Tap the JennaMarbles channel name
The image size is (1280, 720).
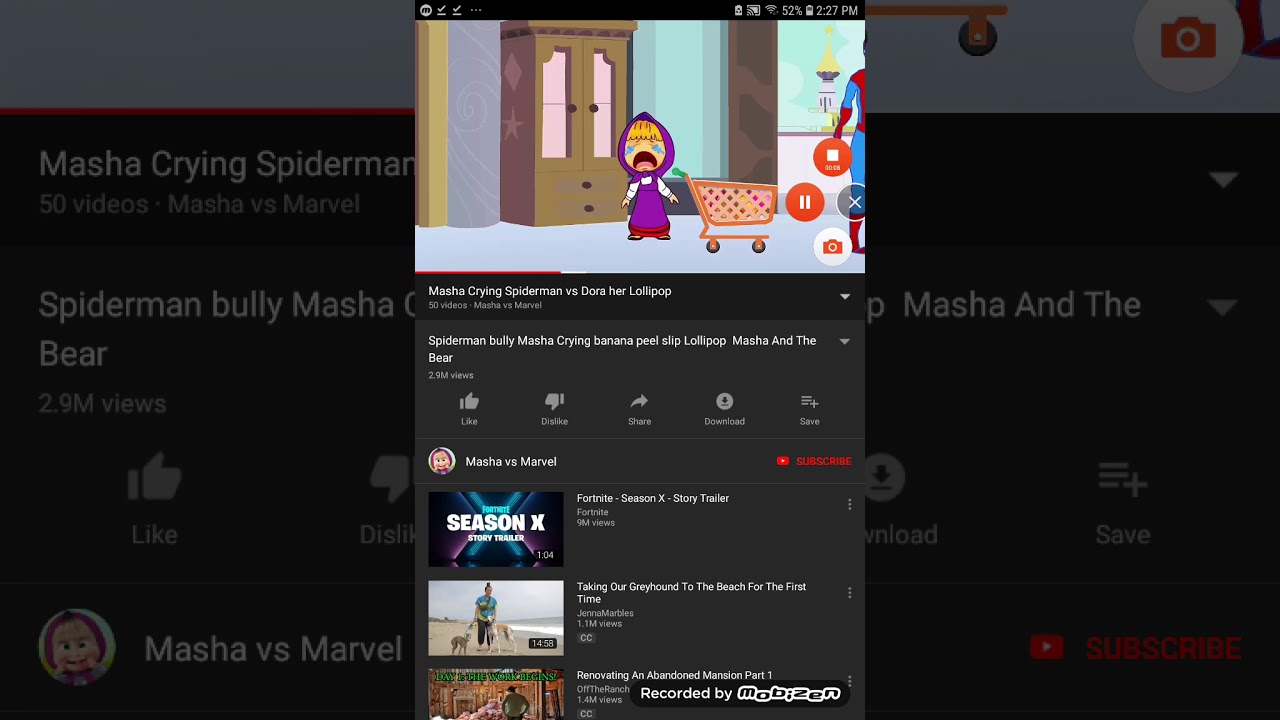point(605,613)
